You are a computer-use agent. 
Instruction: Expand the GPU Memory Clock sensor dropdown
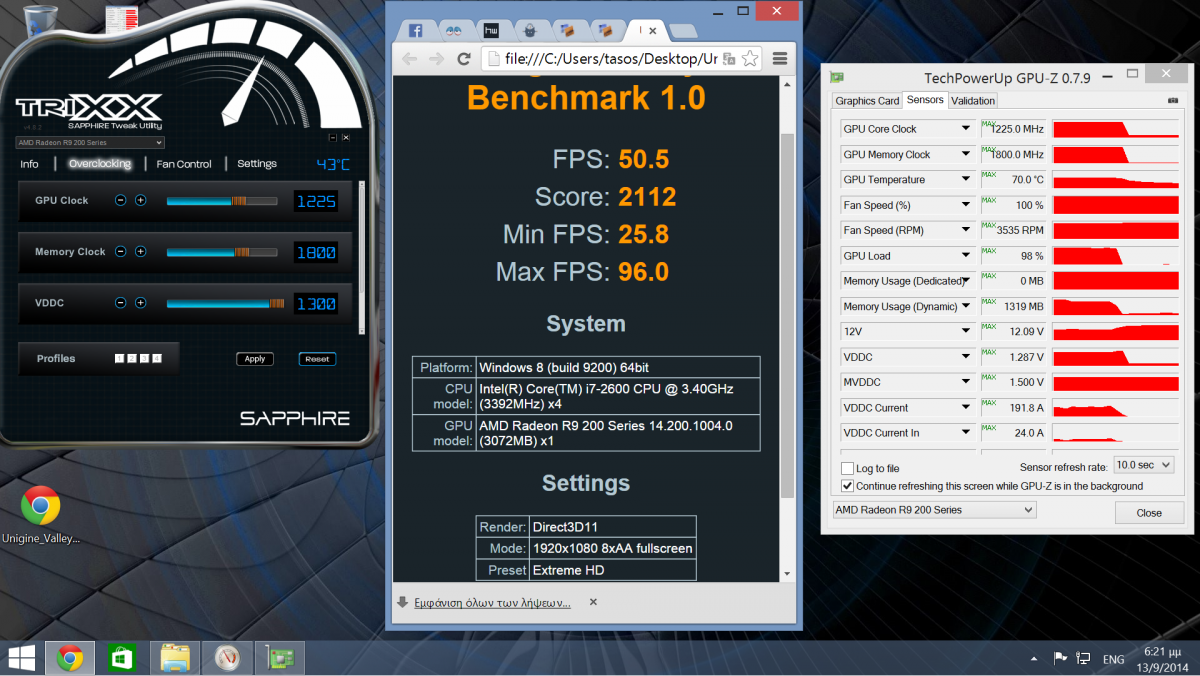[965, 154]
